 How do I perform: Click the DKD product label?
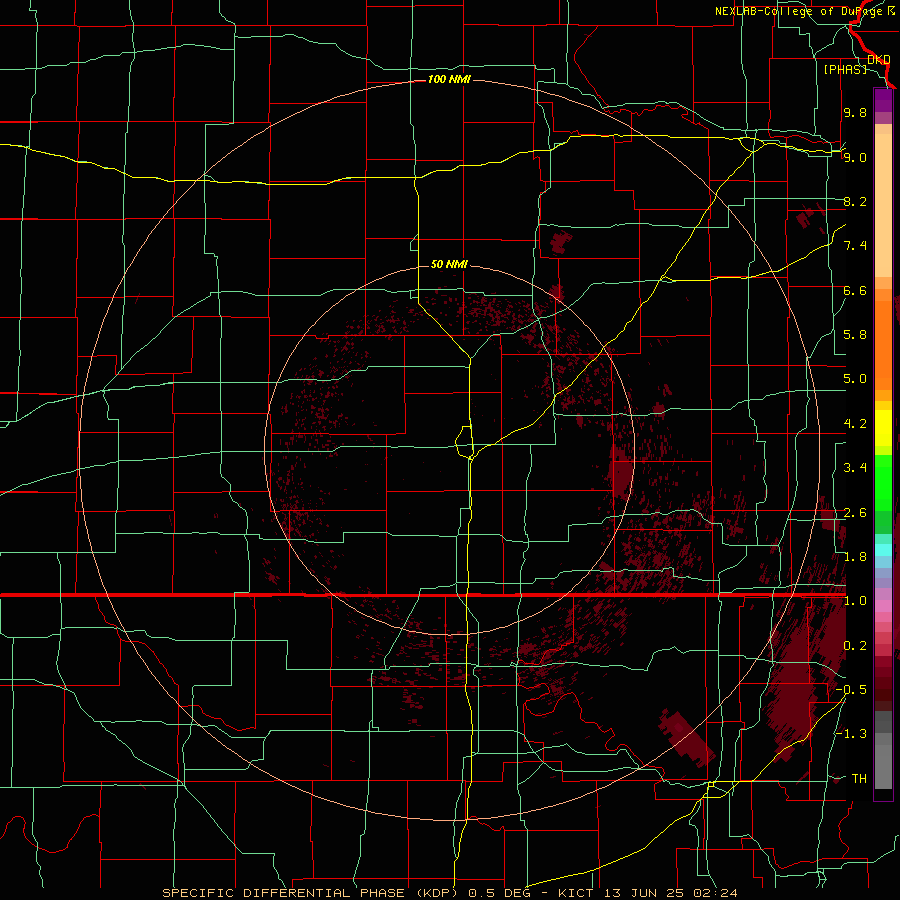click(x=879, y=59)
